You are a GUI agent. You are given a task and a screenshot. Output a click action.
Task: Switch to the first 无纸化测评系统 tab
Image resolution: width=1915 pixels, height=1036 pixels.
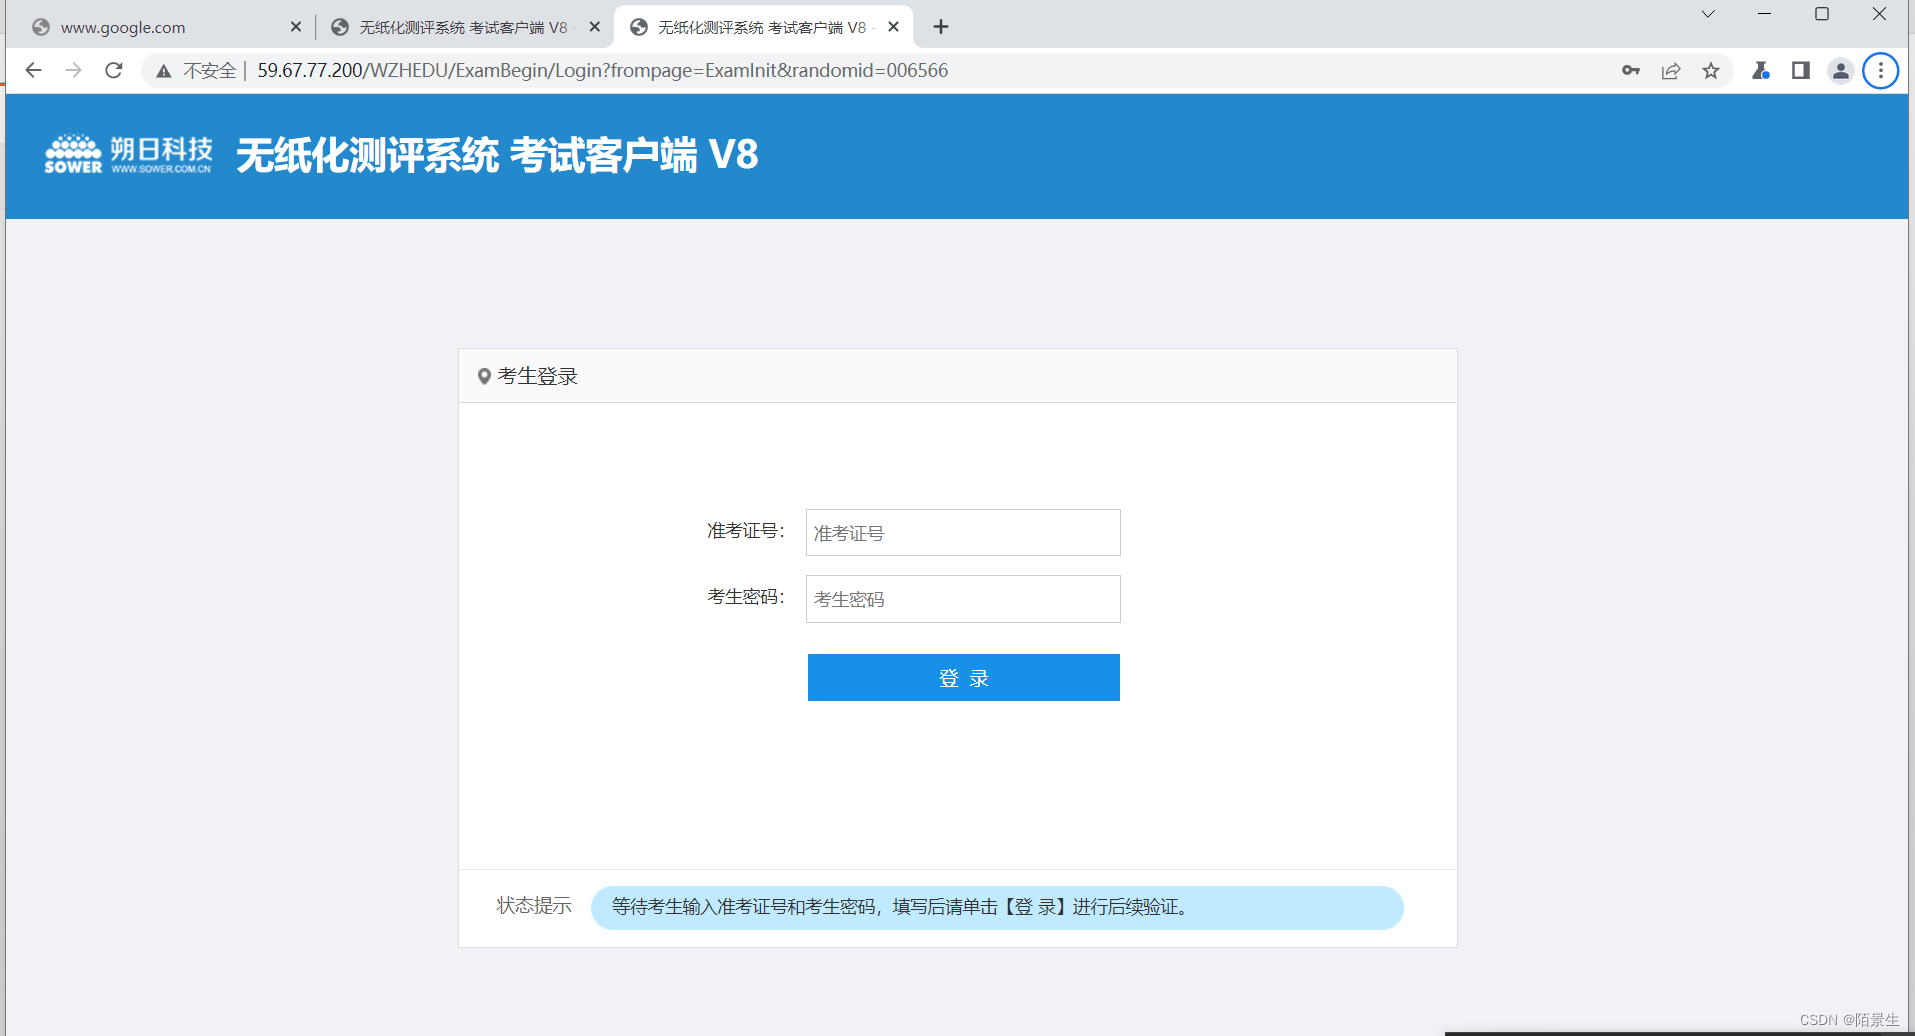click(460, 27)
